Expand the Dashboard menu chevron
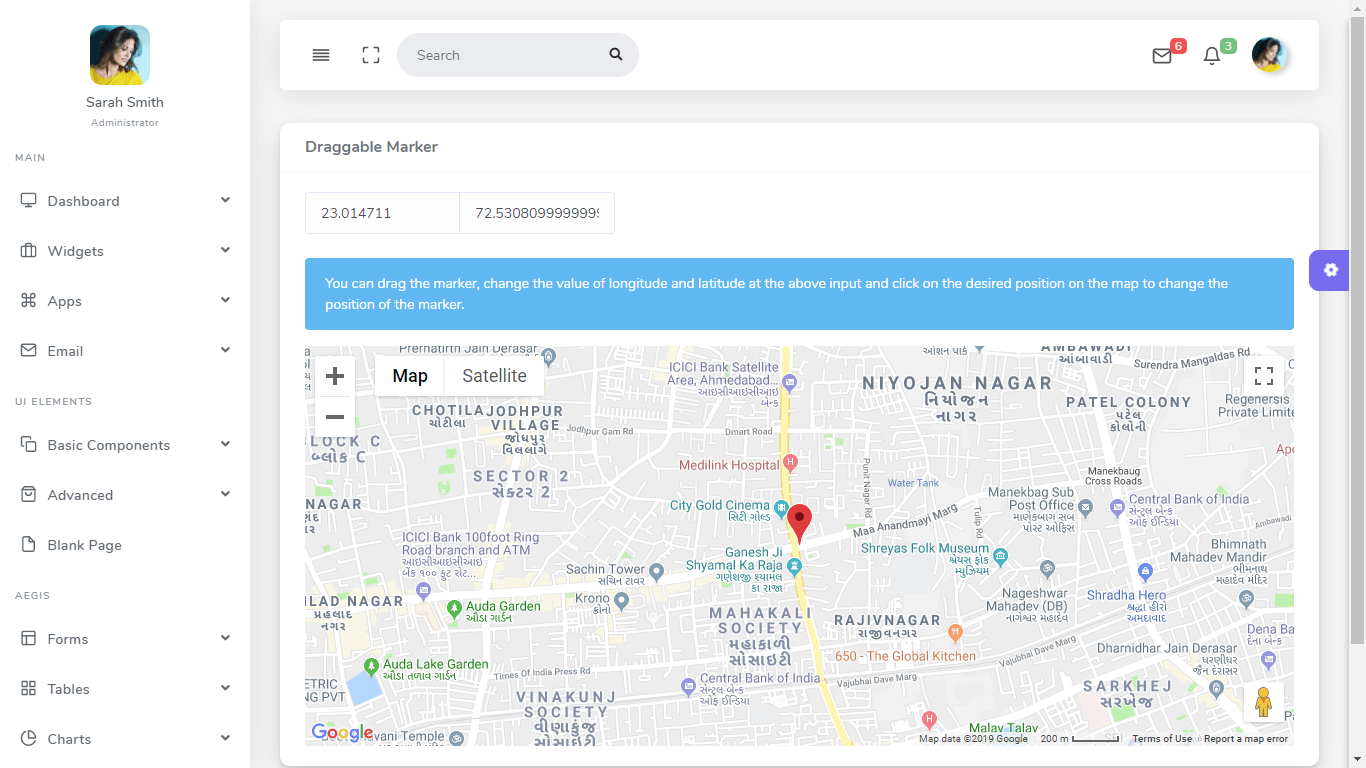Screen dimensions: 1366x768 (x=225, y=200)
